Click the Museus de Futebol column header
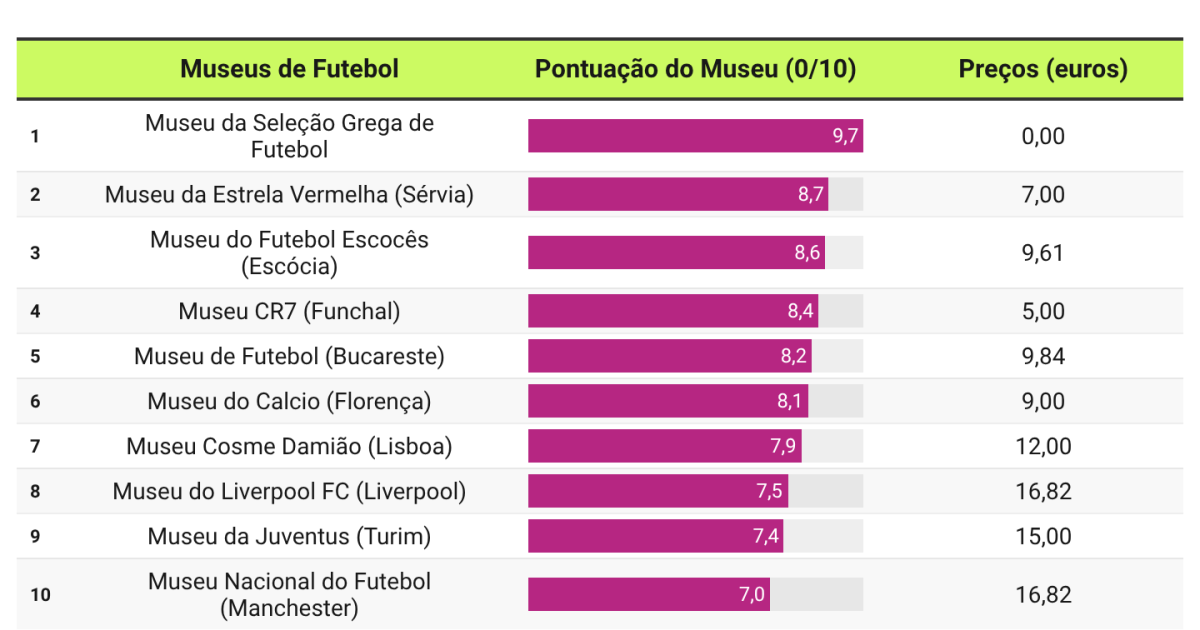Image resolution: width=1200 pixels, height=630 pixels. point(289,69)
